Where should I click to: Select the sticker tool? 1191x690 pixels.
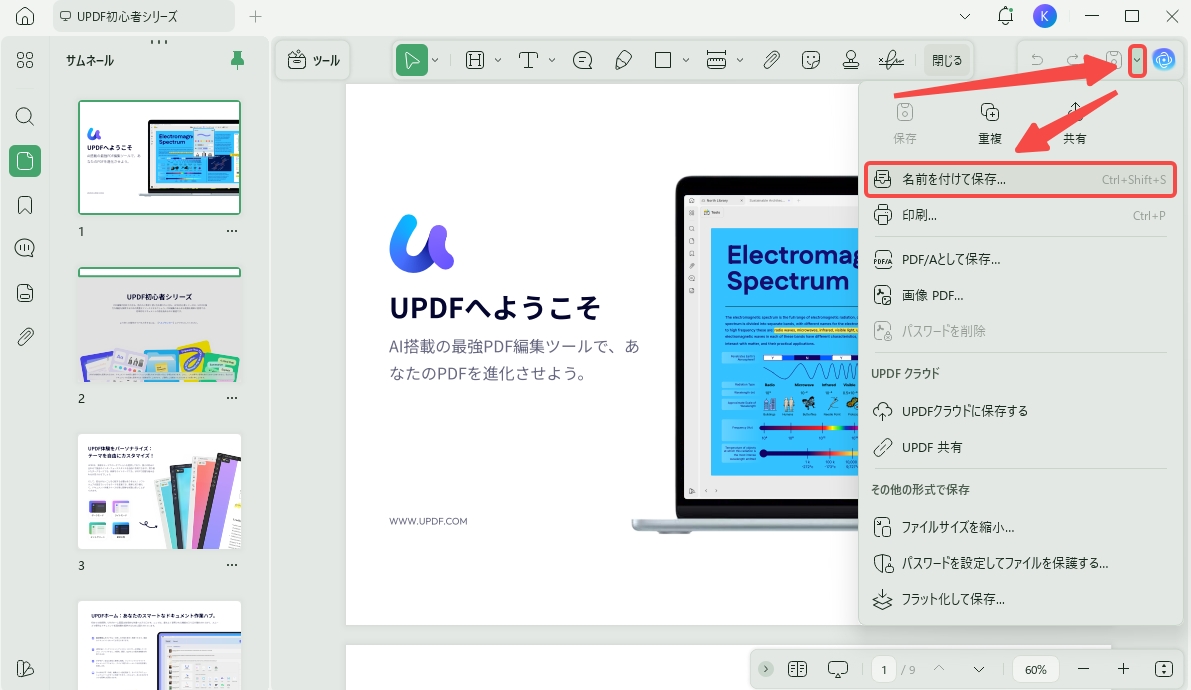point(811,60)
